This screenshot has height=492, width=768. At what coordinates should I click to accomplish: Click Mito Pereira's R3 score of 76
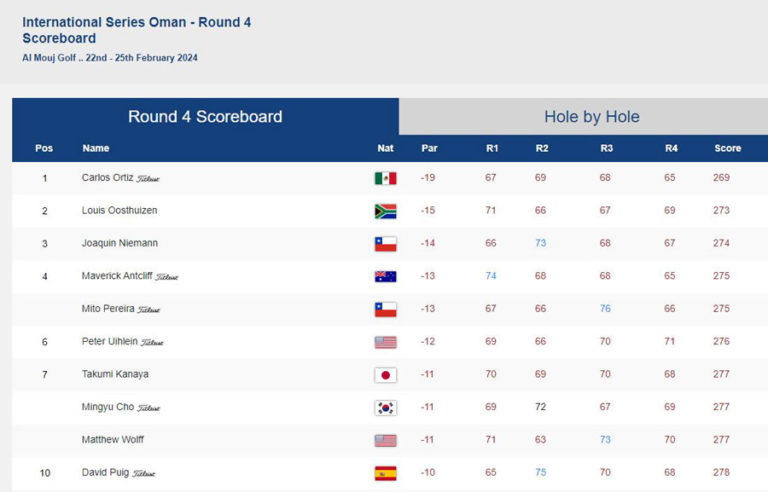(605, 309)
